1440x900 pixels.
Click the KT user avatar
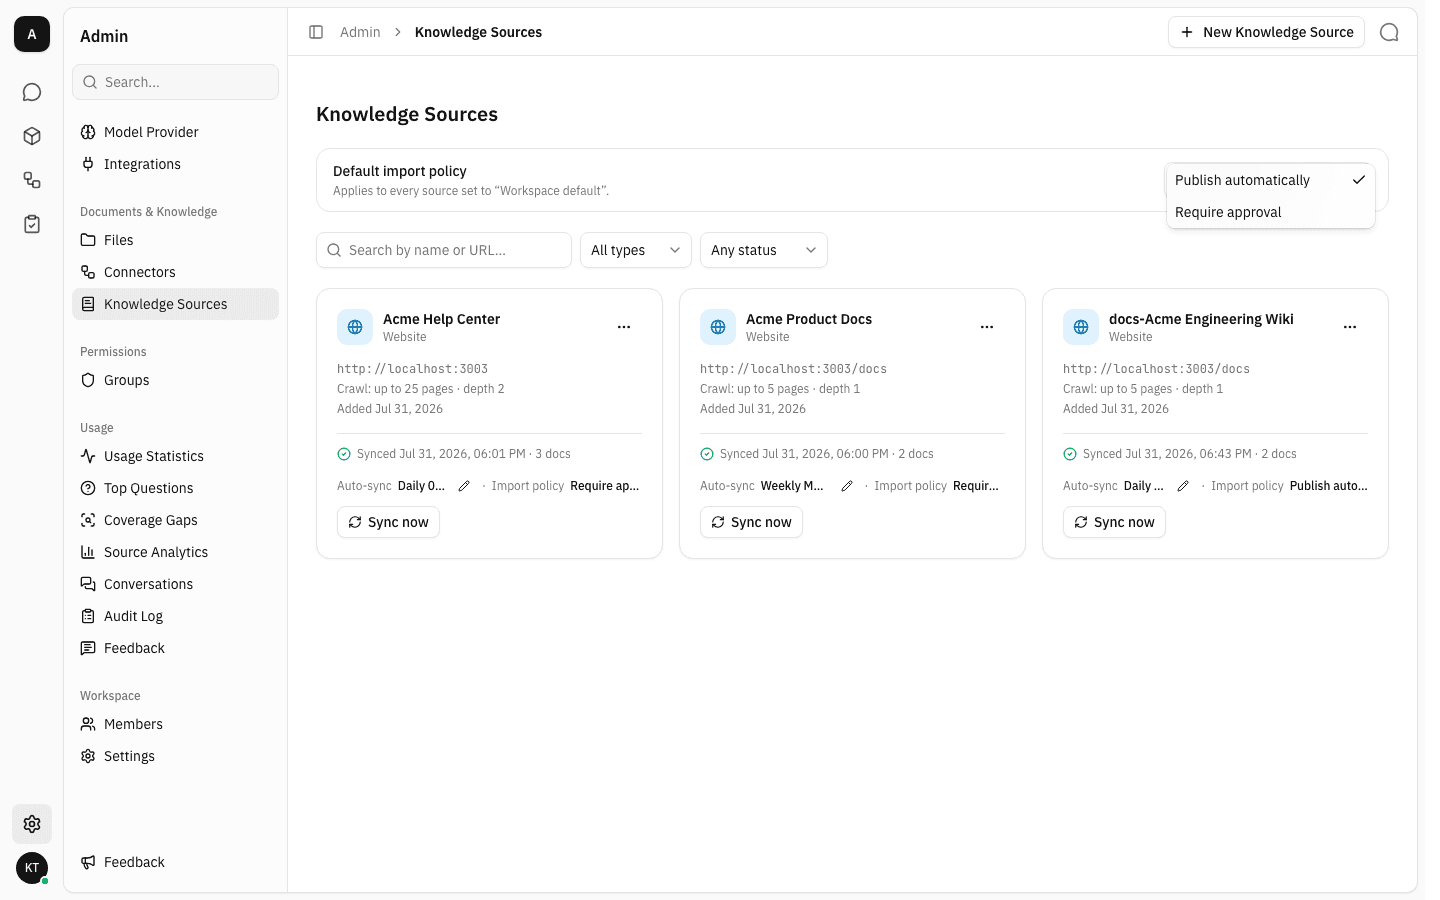(32, 868)
